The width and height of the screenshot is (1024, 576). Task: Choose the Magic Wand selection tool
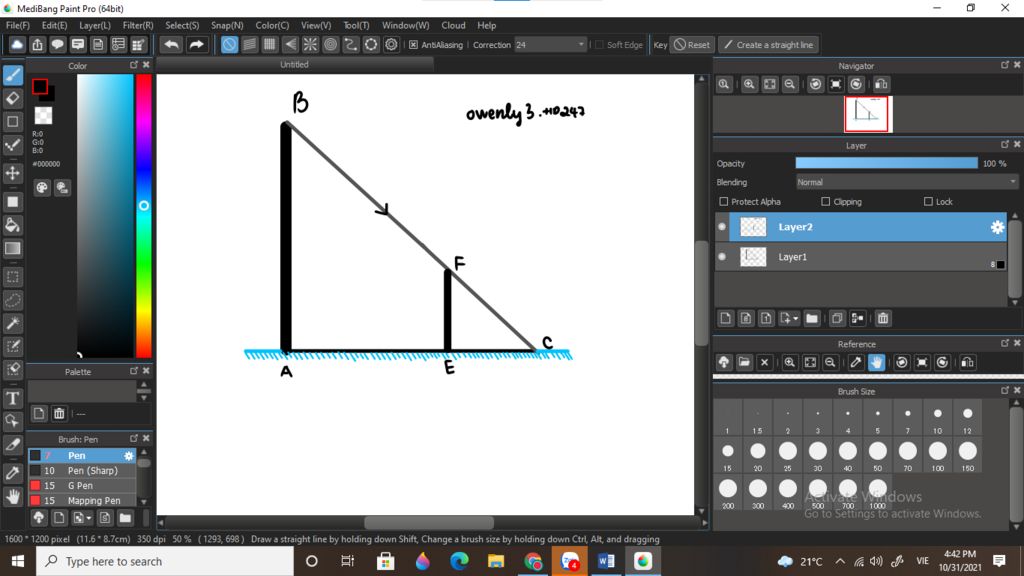pos(13,323)
